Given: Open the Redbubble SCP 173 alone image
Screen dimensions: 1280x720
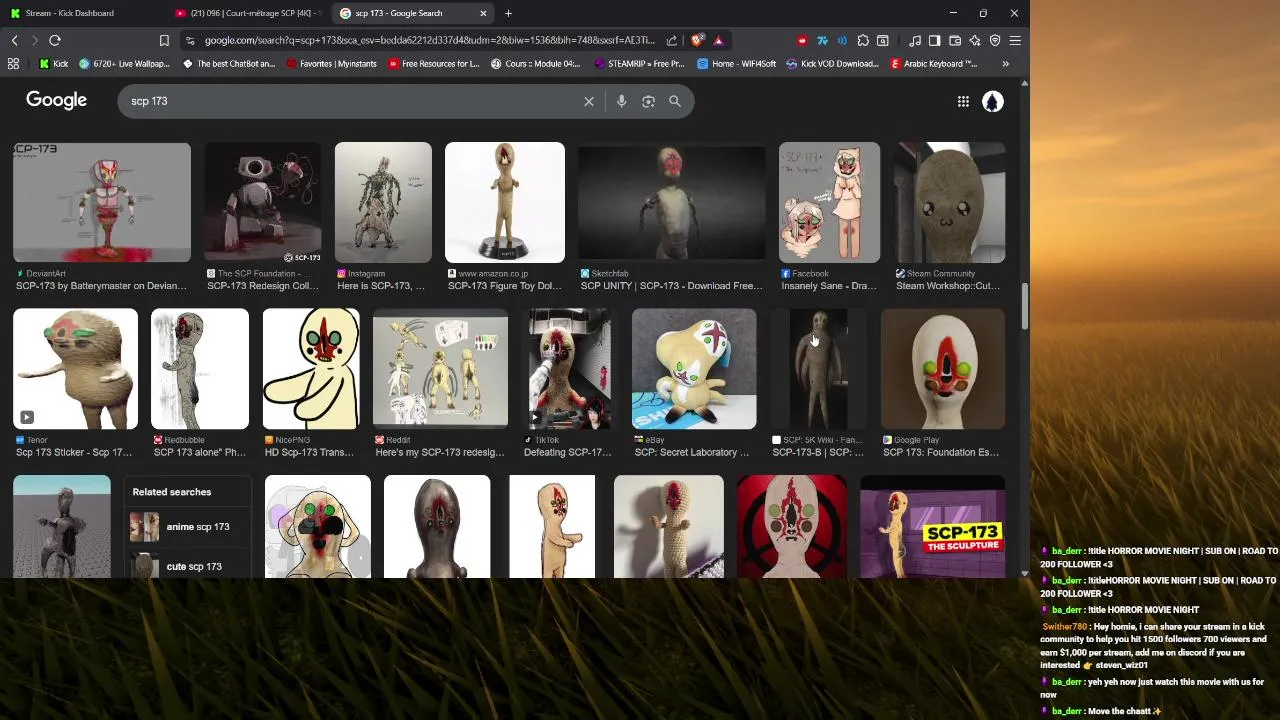Looking at the screenshot, I should 200,369.
